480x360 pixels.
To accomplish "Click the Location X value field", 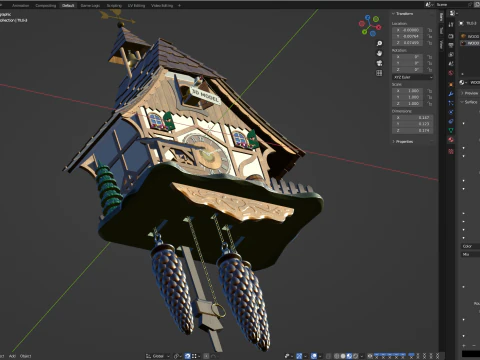I will point(408,30).
